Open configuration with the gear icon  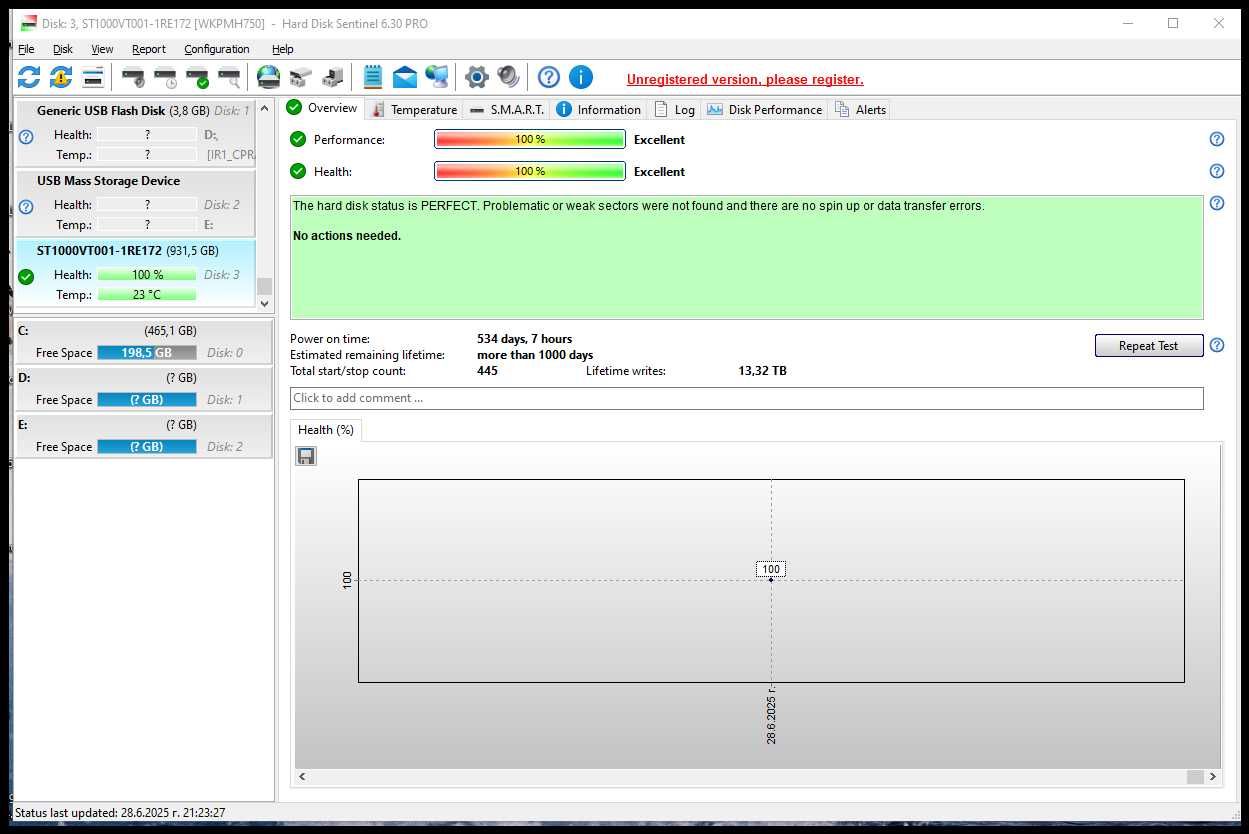pos(477,76)
